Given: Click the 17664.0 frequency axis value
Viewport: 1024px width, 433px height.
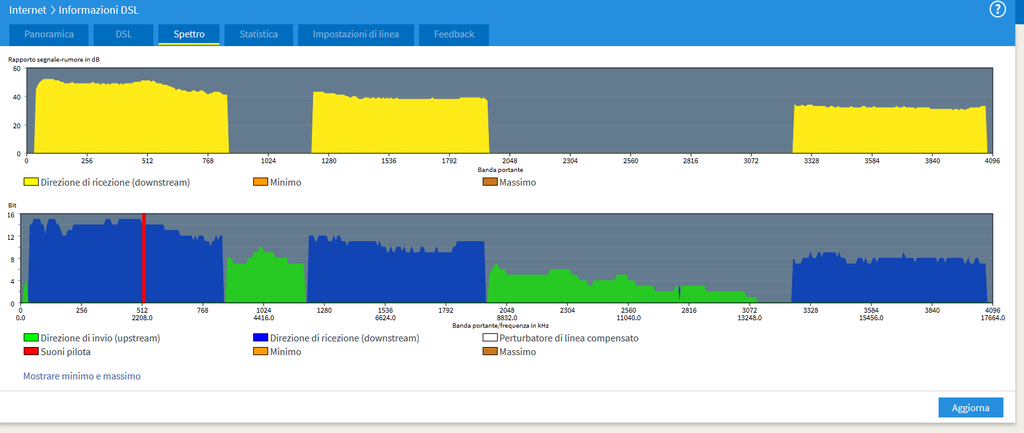Looking at the screenshot, I should pyautogui.click(x=991, y=318).
